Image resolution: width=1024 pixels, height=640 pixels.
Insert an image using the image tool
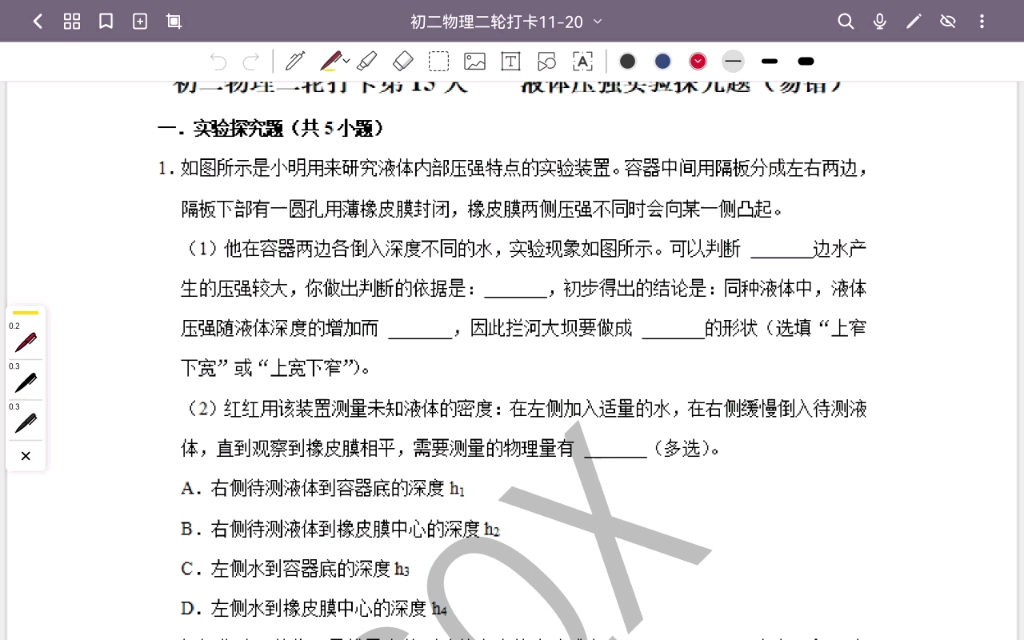[474, 61]
